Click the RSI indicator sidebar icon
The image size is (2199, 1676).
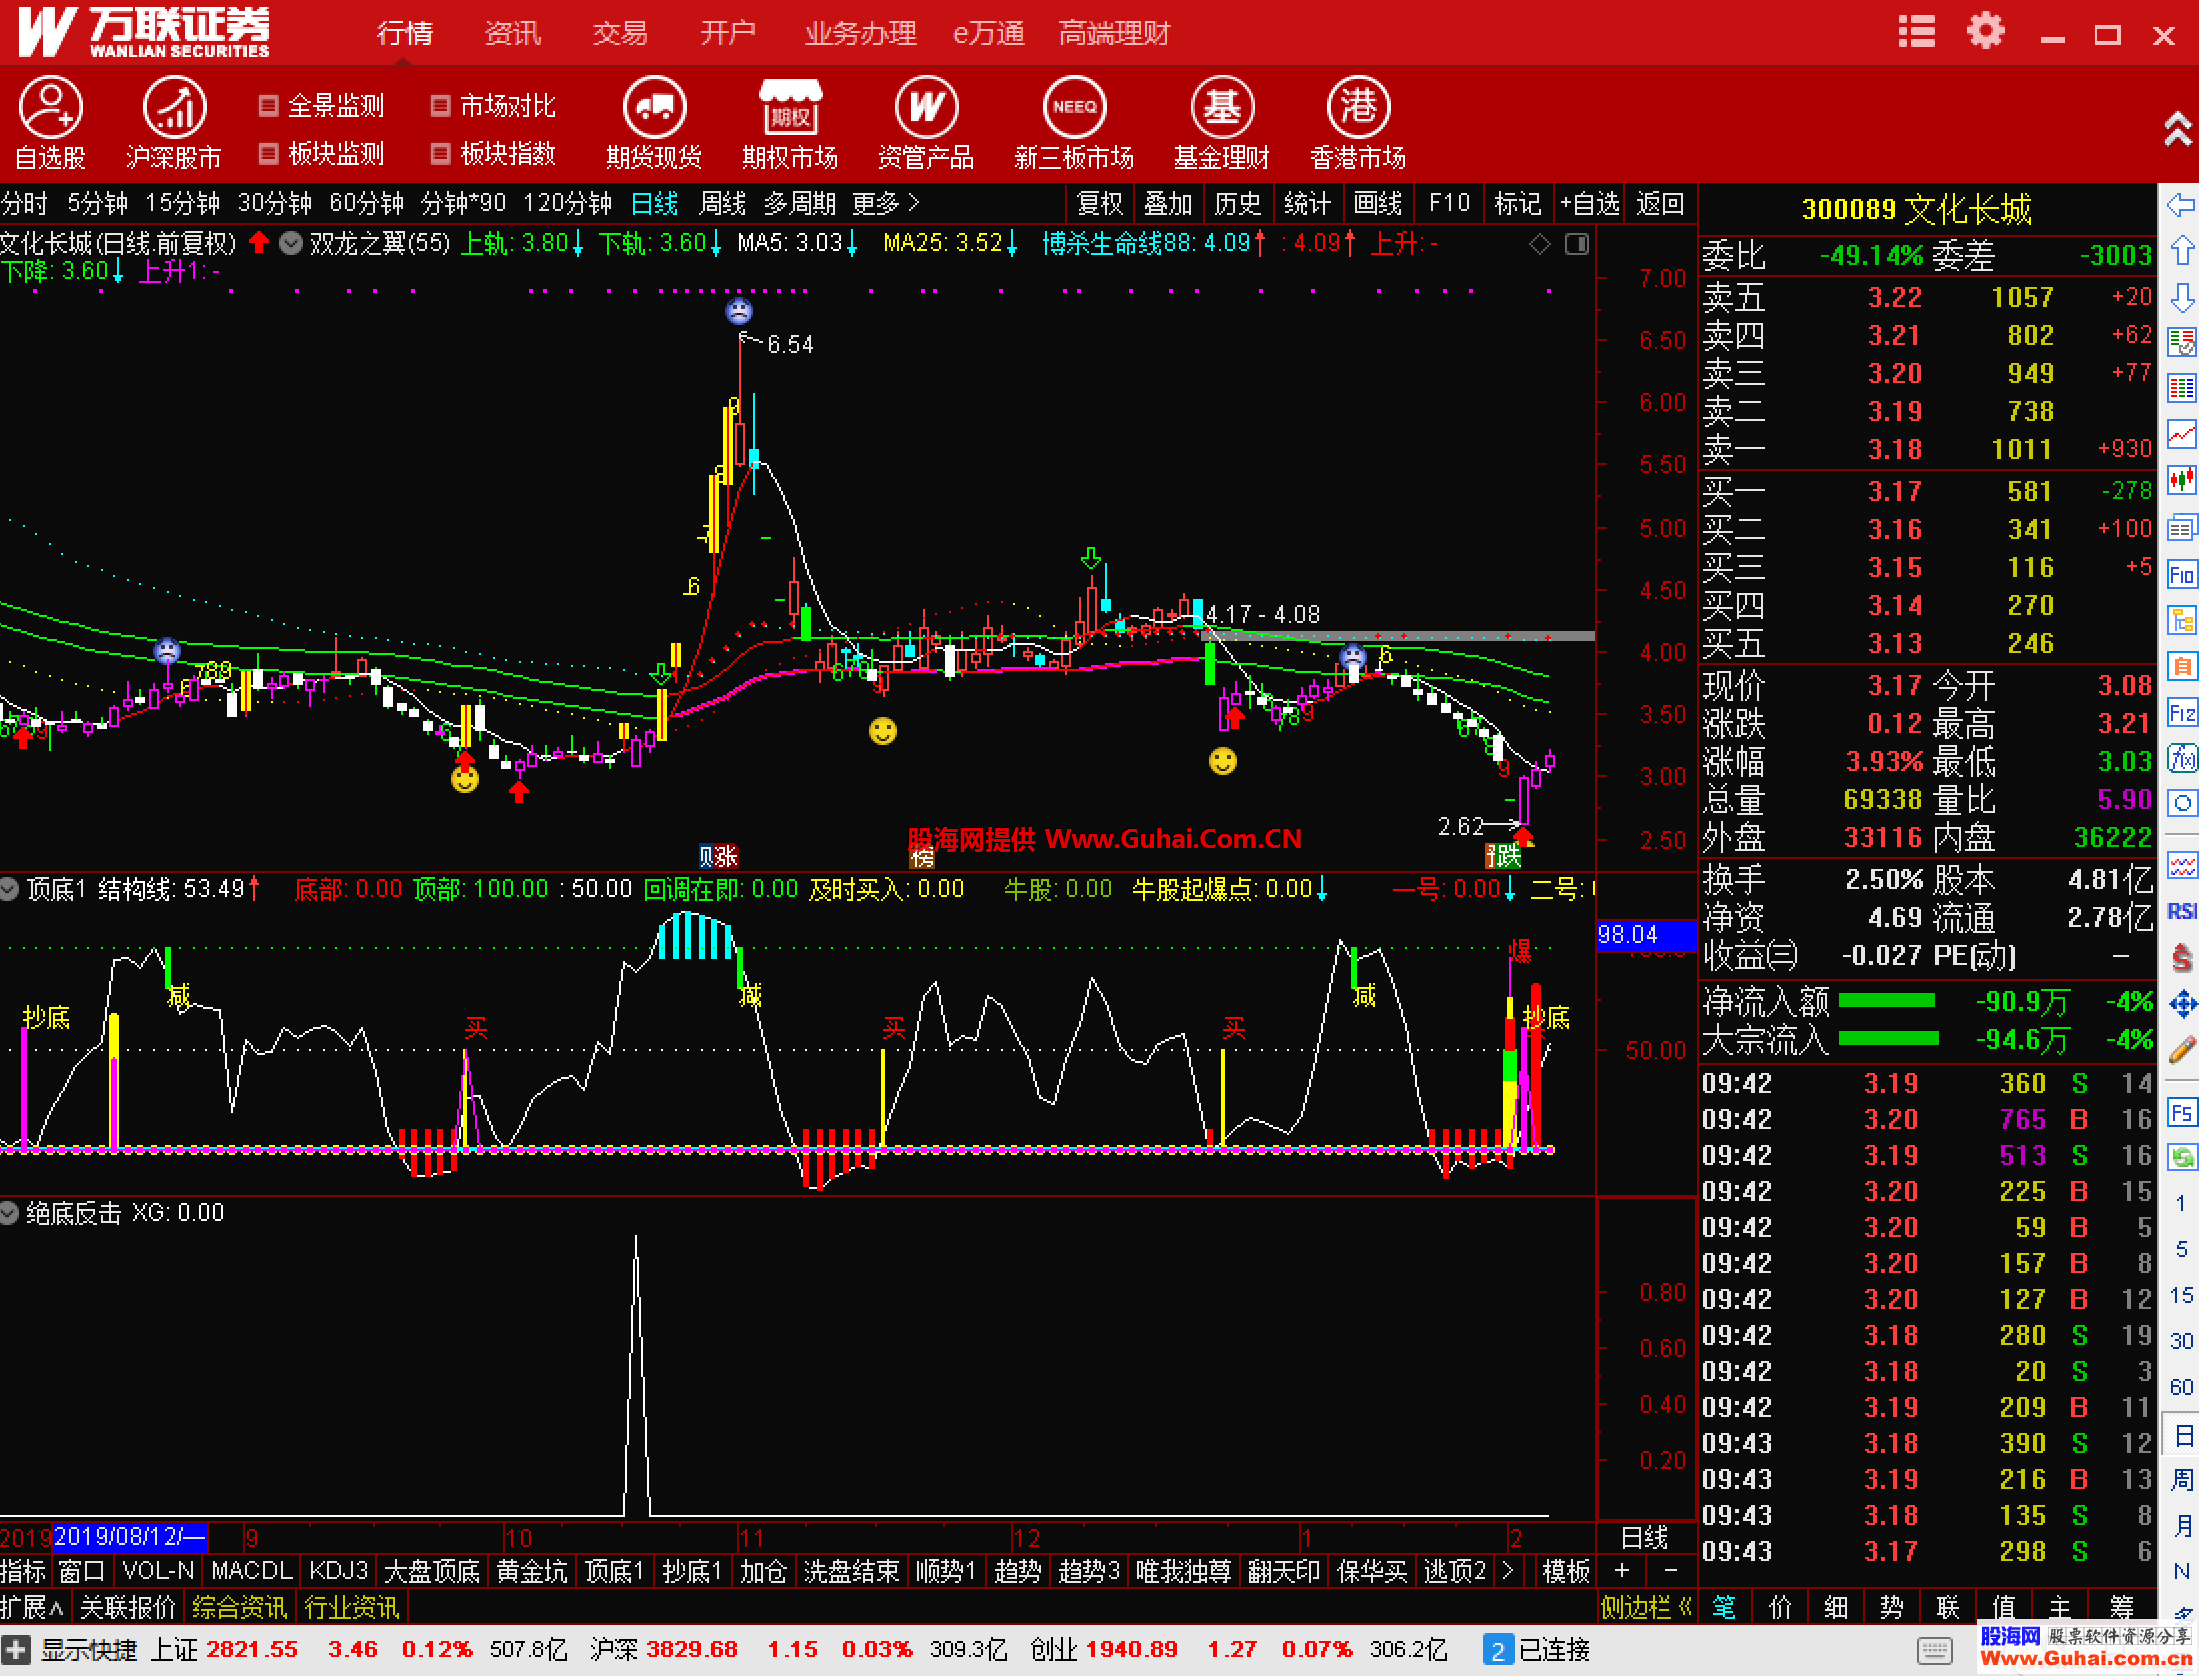(2181, 910)
